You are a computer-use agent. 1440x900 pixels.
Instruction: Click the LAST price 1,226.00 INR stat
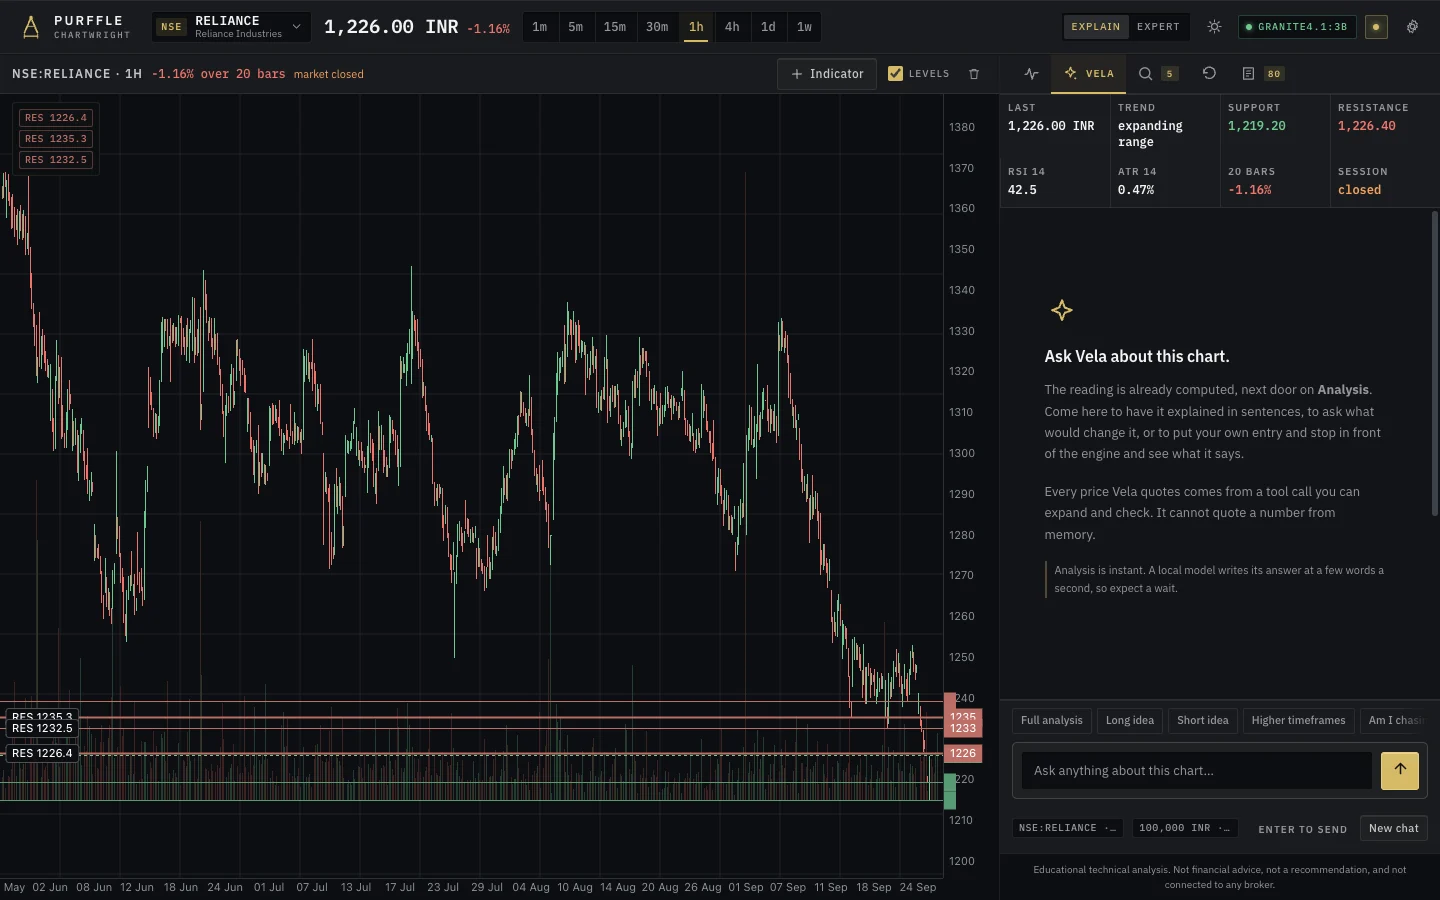1051,126
